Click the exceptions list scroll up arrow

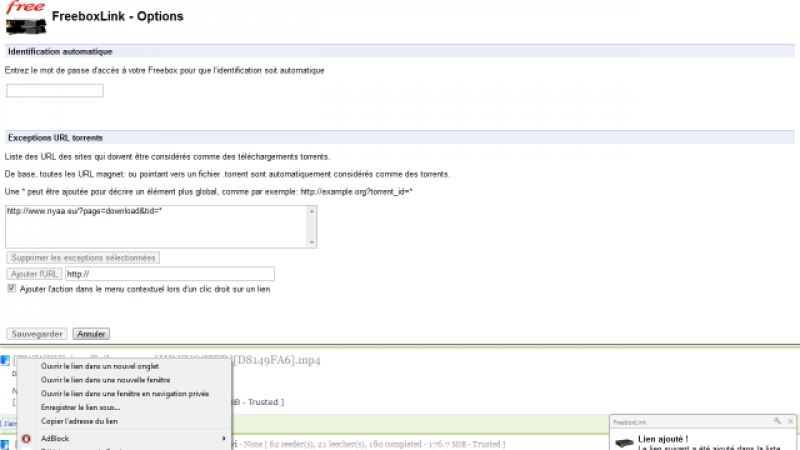[312, 211]
